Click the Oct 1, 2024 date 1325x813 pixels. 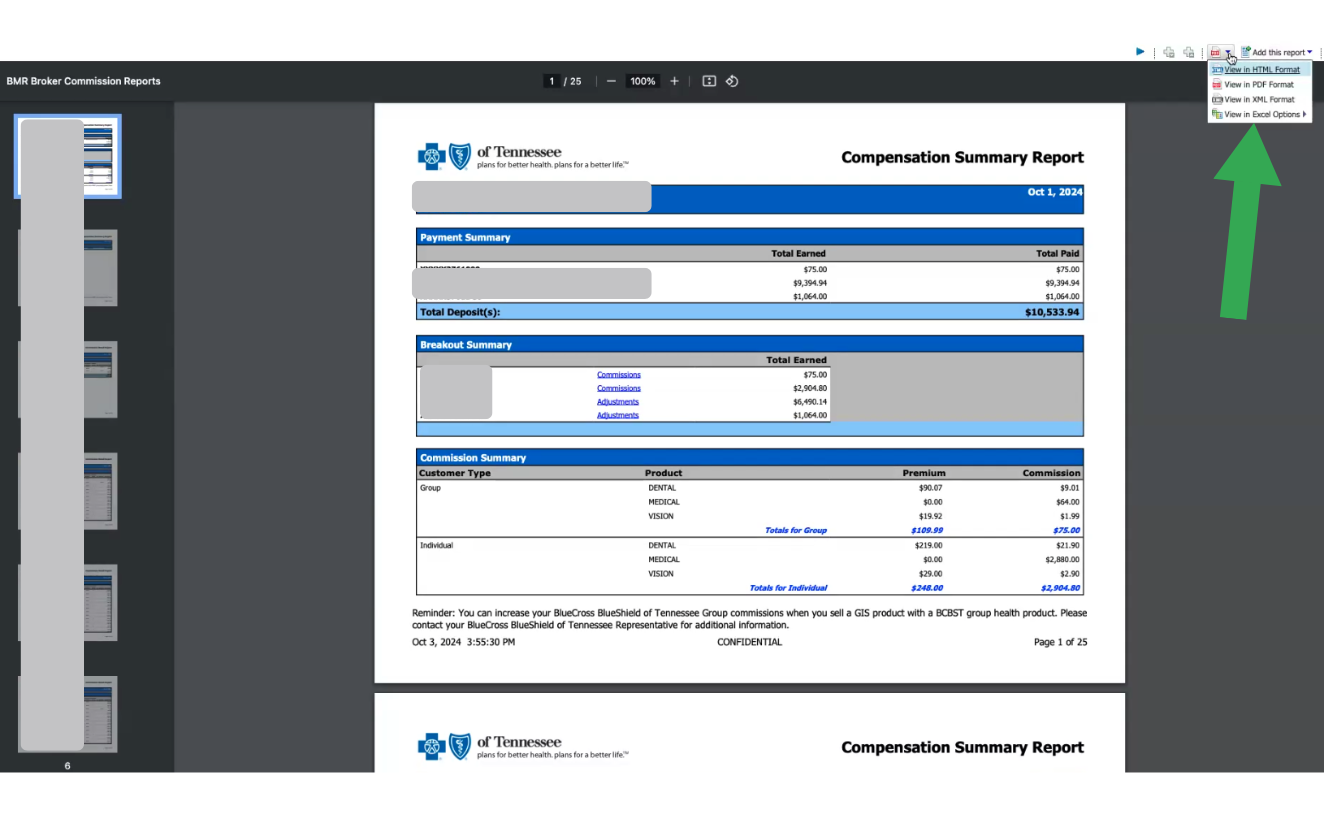1055,192
